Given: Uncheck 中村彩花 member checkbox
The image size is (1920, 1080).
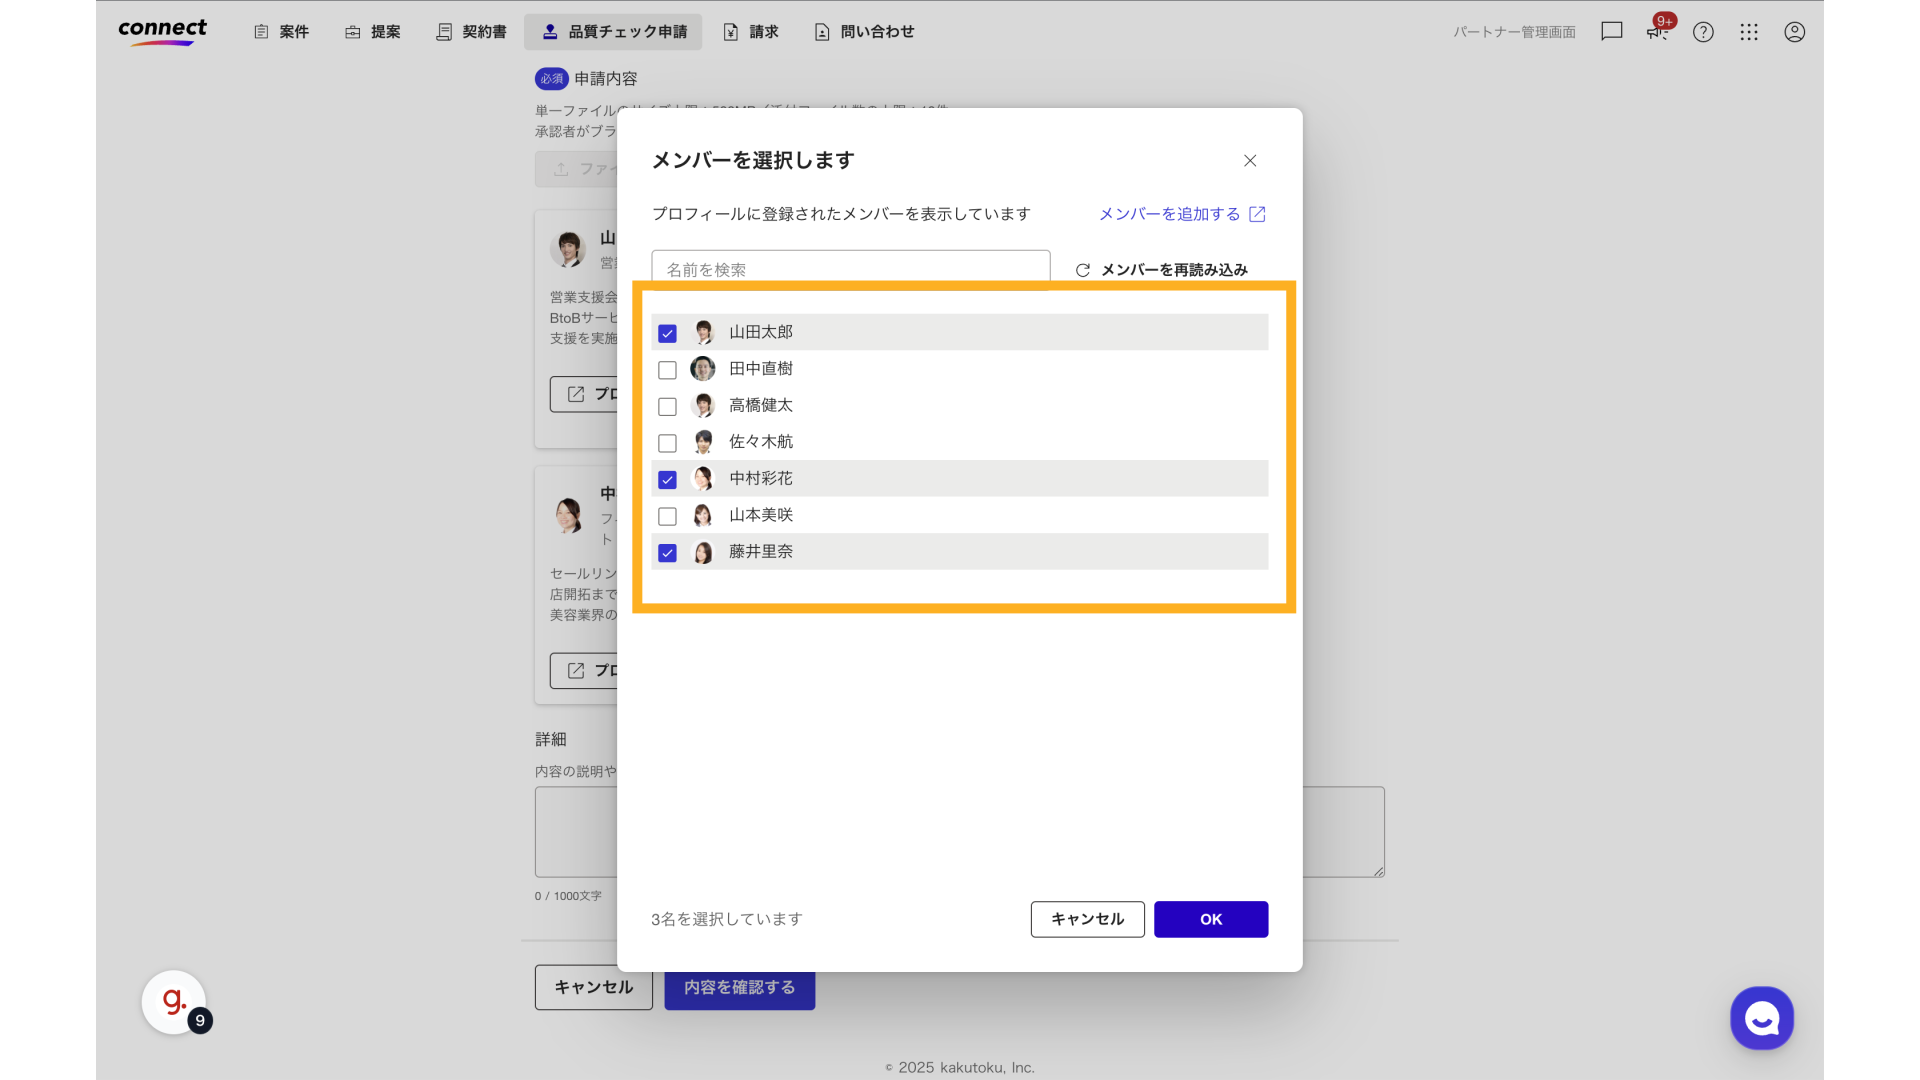Looking at the screenshot, I should [x=667, y=480].
